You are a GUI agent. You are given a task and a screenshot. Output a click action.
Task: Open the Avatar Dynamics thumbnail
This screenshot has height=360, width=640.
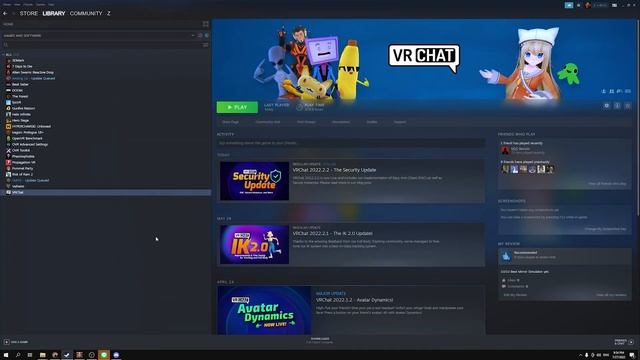pyautogui.click(x=264, y=310)
